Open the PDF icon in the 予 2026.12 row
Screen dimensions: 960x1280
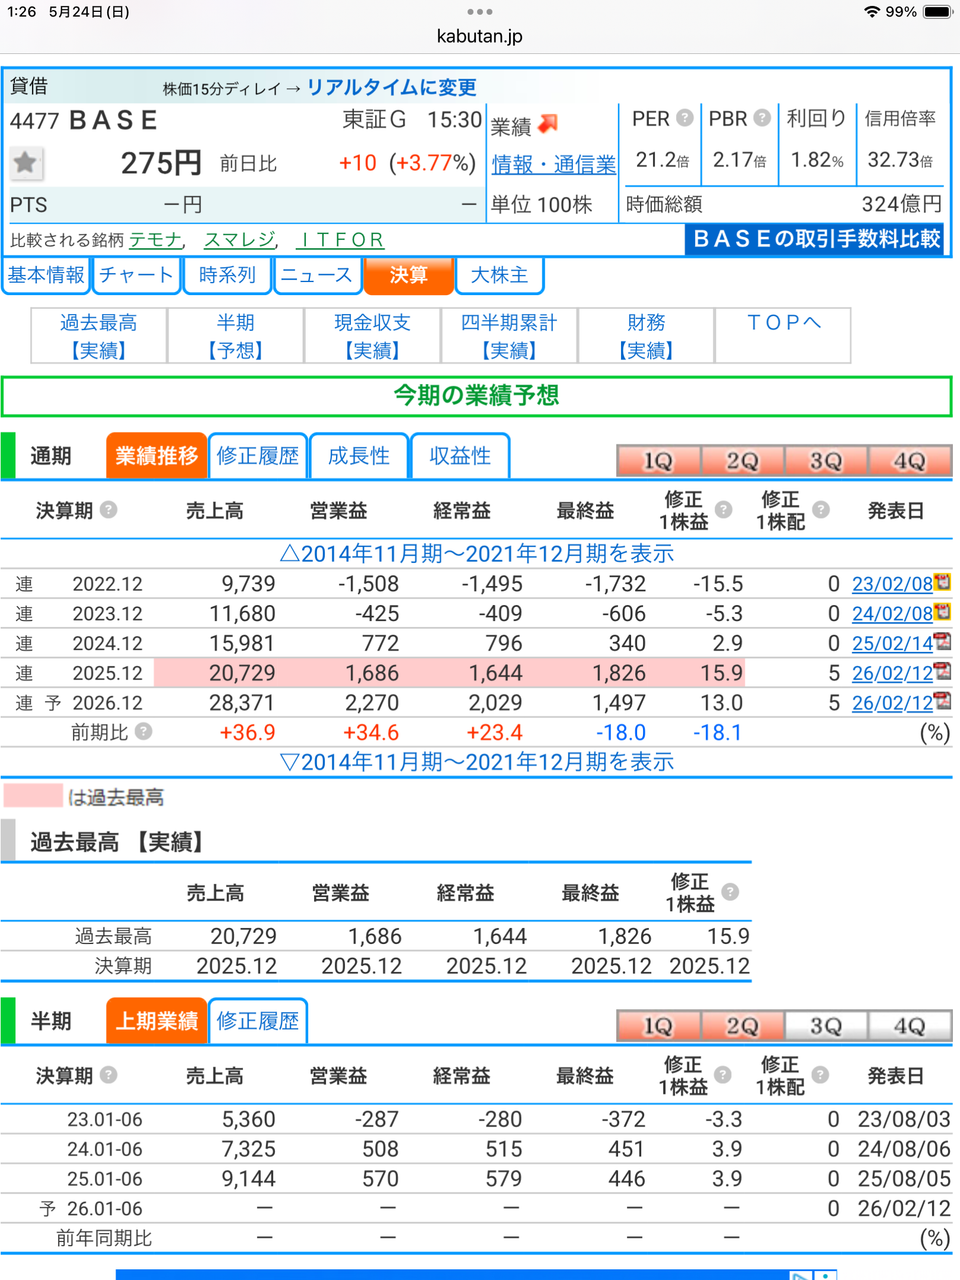pos(942,702)
